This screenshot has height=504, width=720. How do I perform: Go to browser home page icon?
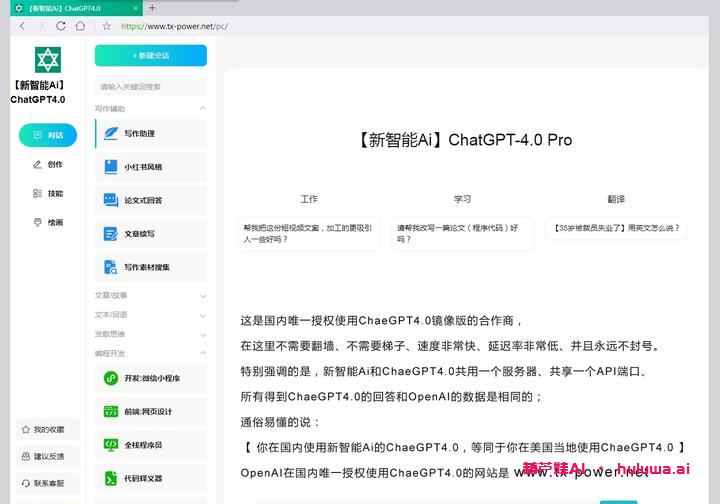(x=80, y=26)
